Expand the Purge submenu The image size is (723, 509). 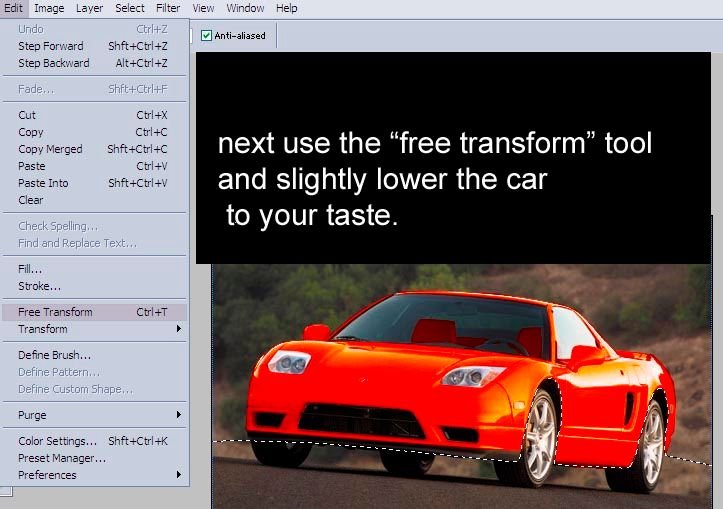tap(95, 415)
